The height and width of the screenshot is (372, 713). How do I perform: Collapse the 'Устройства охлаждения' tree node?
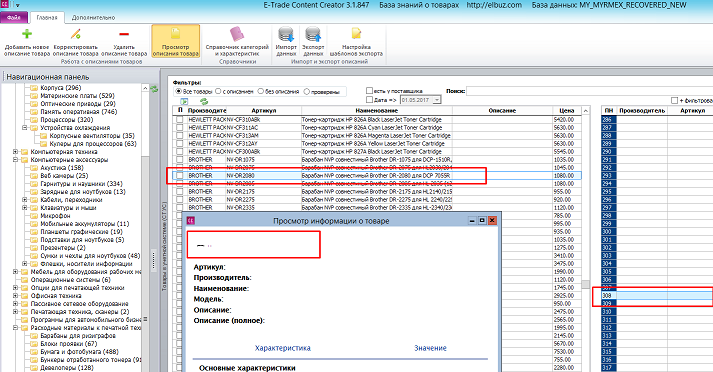coord(25,128)
